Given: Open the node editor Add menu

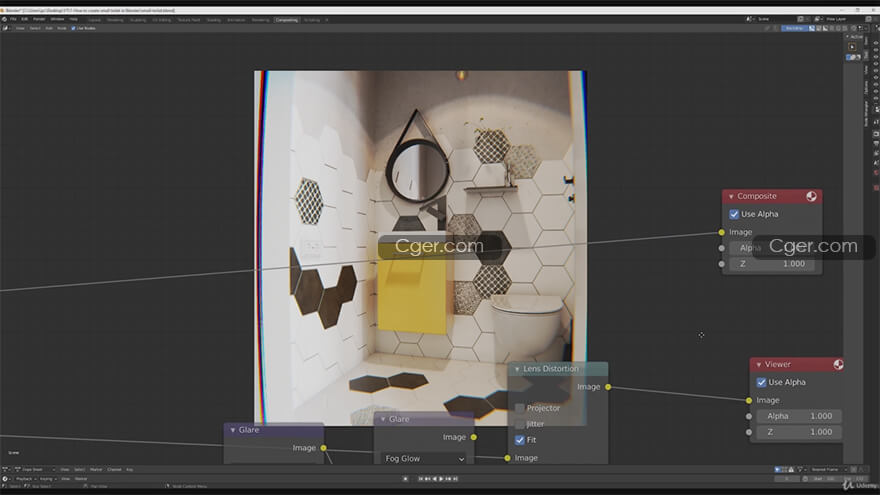Looking at the screenshot, I should (x=49, y=28).
